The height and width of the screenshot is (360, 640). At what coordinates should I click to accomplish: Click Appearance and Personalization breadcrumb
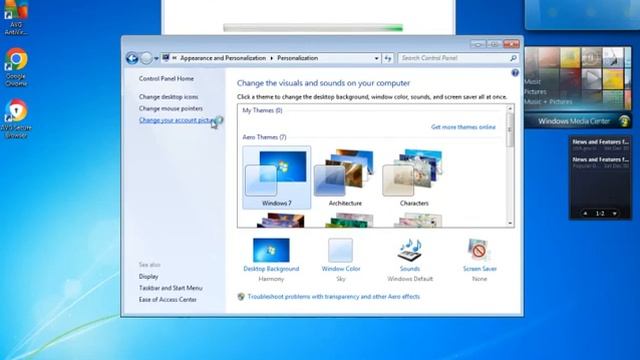(223, 58)
